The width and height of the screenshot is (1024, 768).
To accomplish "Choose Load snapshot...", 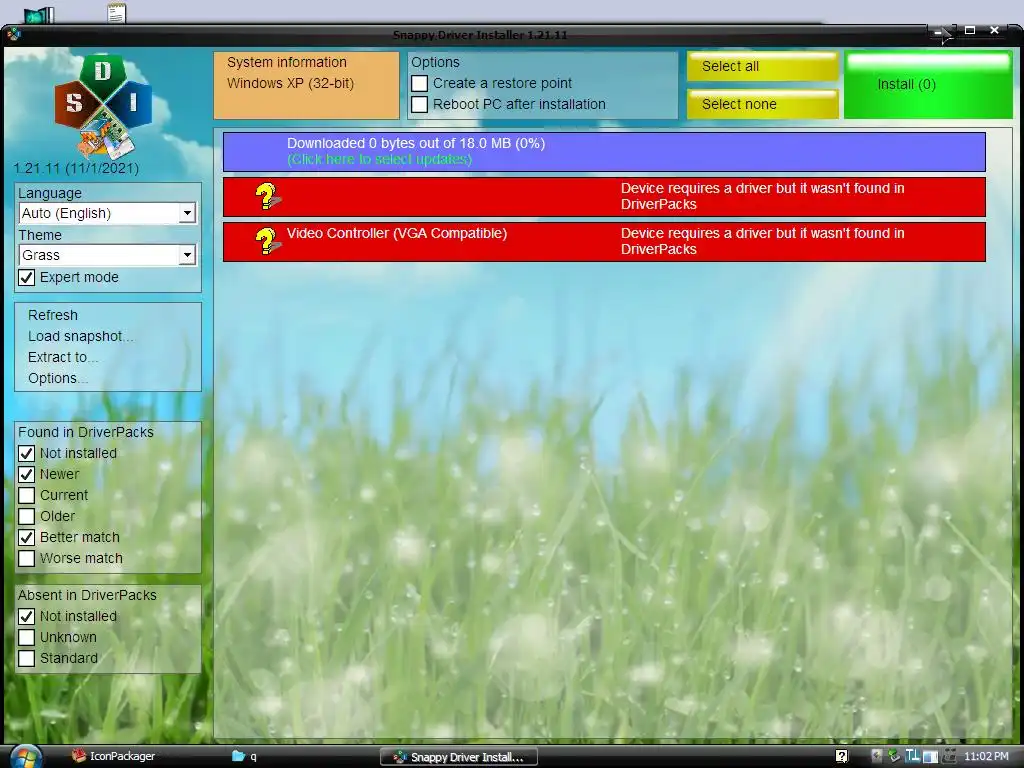I will click(x=80, y=336).
